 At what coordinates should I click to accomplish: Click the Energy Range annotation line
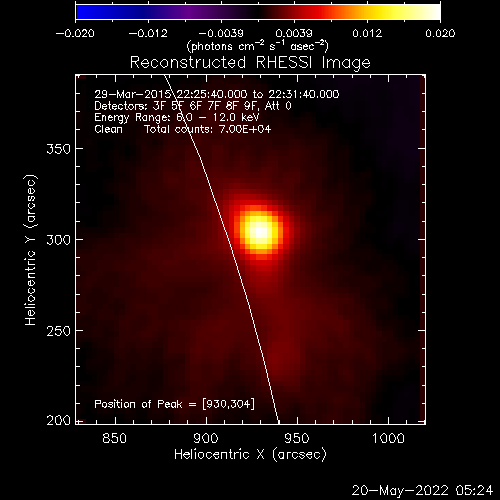(x=177, y=117)
